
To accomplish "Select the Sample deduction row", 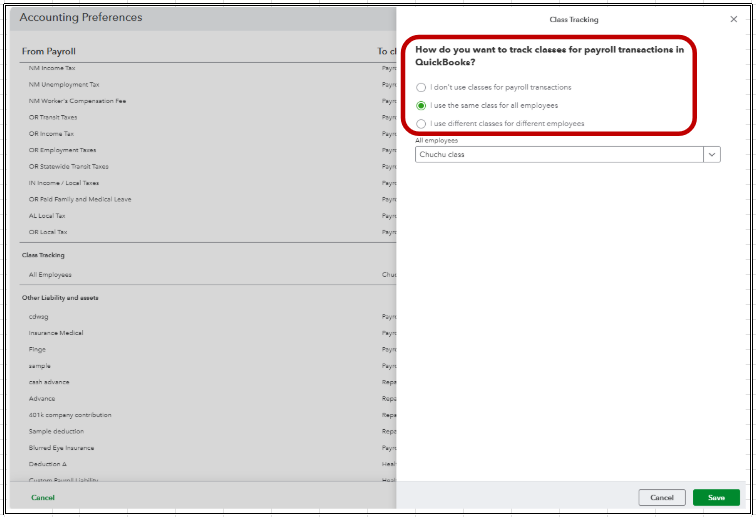I will click(57, 431).
